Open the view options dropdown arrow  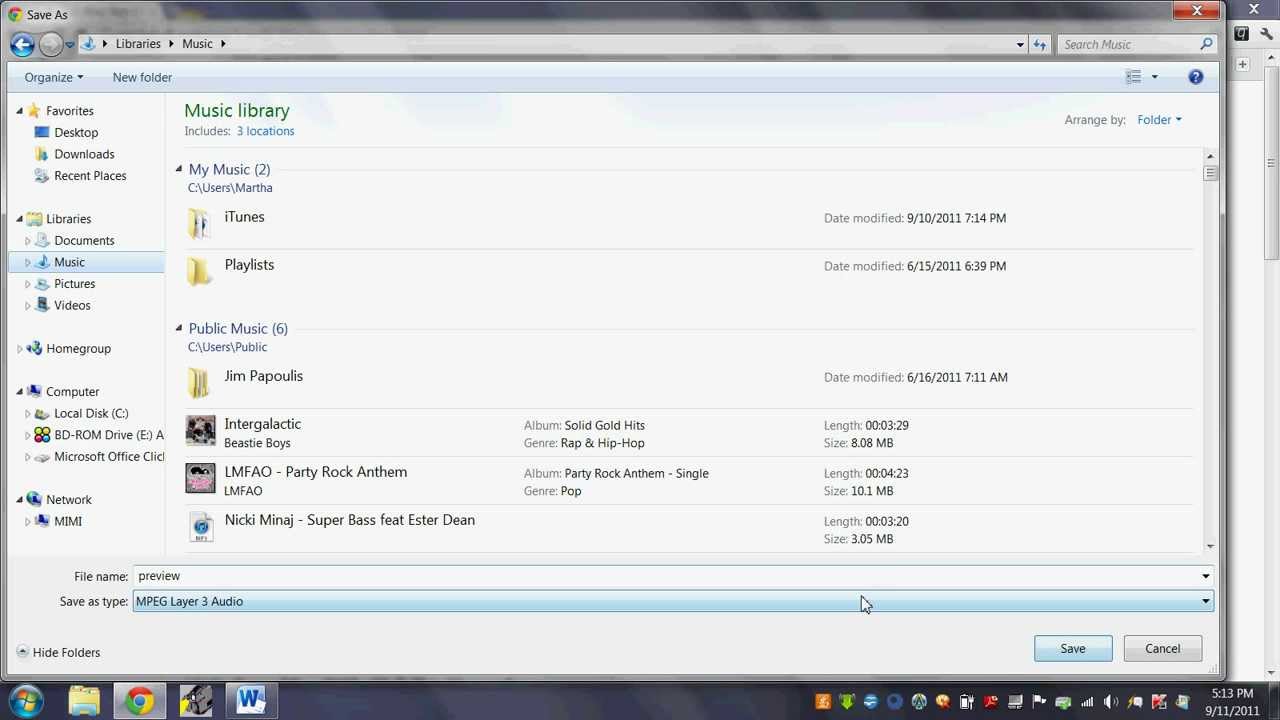(1154, 77)
